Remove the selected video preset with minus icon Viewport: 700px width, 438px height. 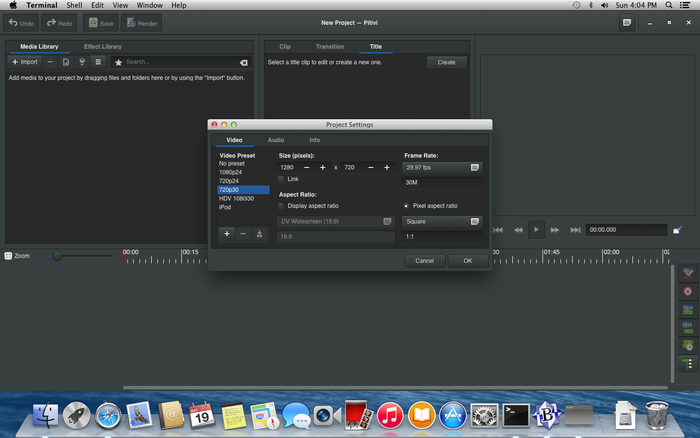tap(243, 233)
